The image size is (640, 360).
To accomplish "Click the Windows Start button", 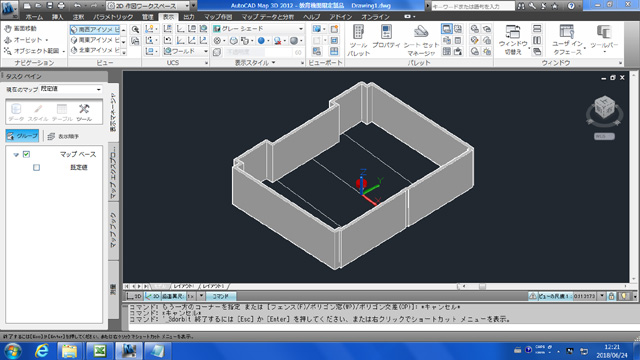I will pyautogui.click(x=12, y=351).
